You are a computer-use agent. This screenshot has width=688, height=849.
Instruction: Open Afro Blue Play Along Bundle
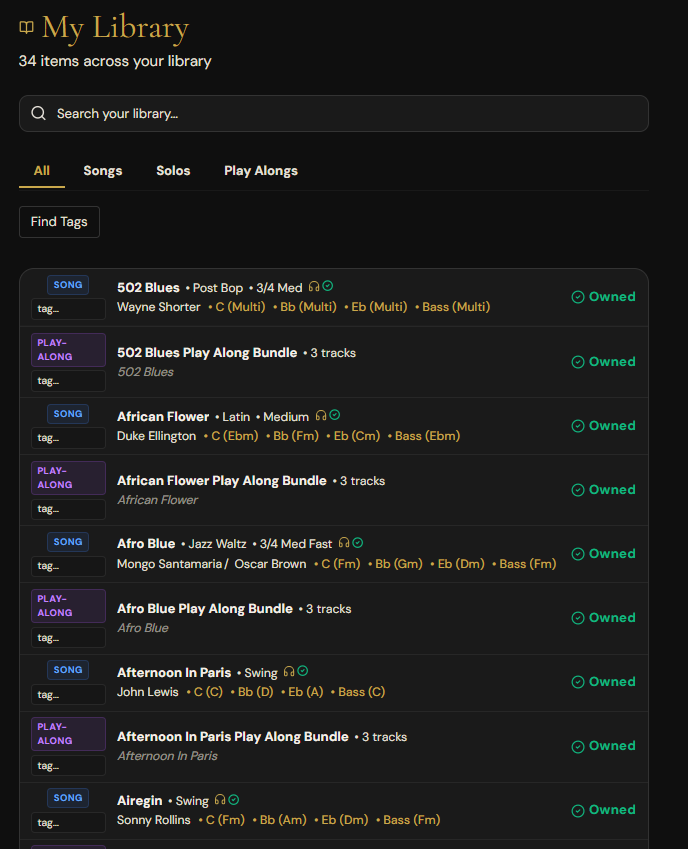click(x=205, y=609)
